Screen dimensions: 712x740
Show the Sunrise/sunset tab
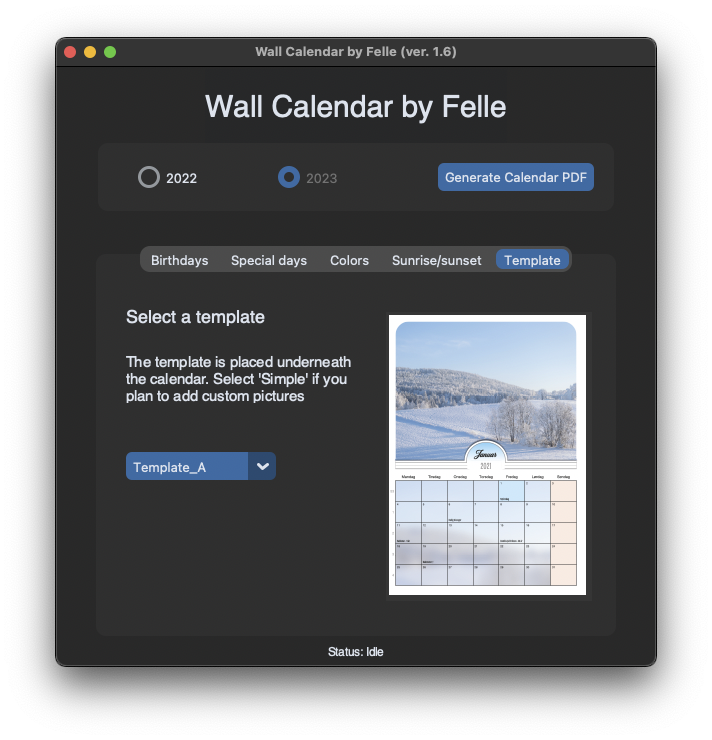click(x=437, y=260)
